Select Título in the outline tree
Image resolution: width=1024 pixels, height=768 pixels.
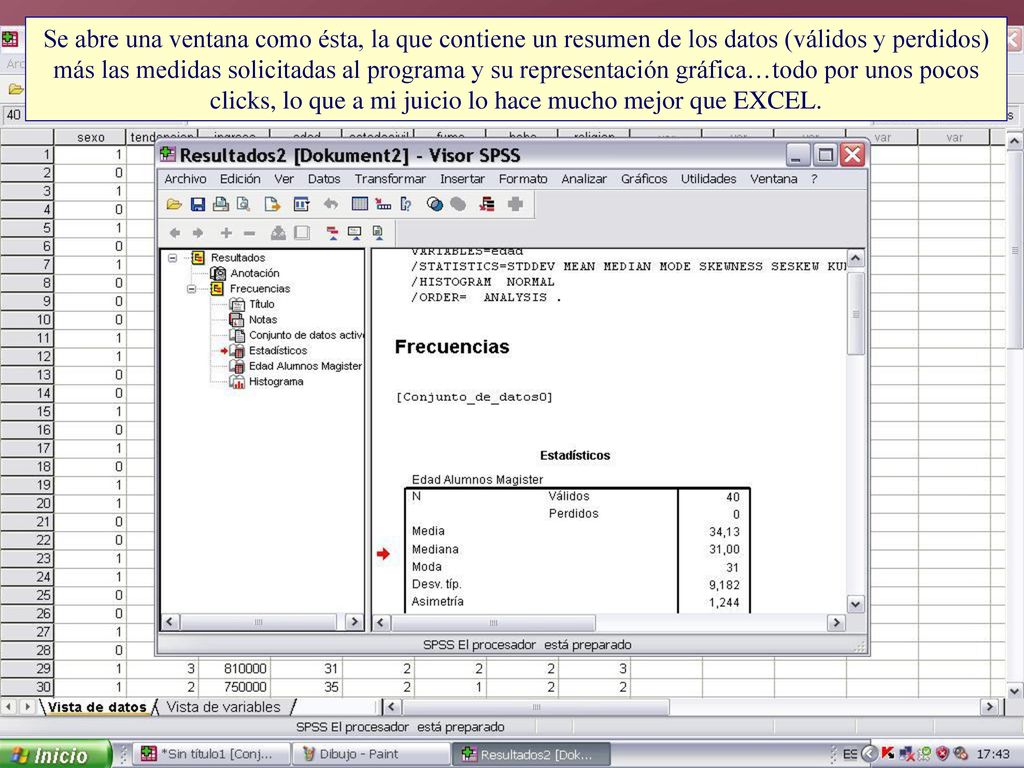click(261, 304)
